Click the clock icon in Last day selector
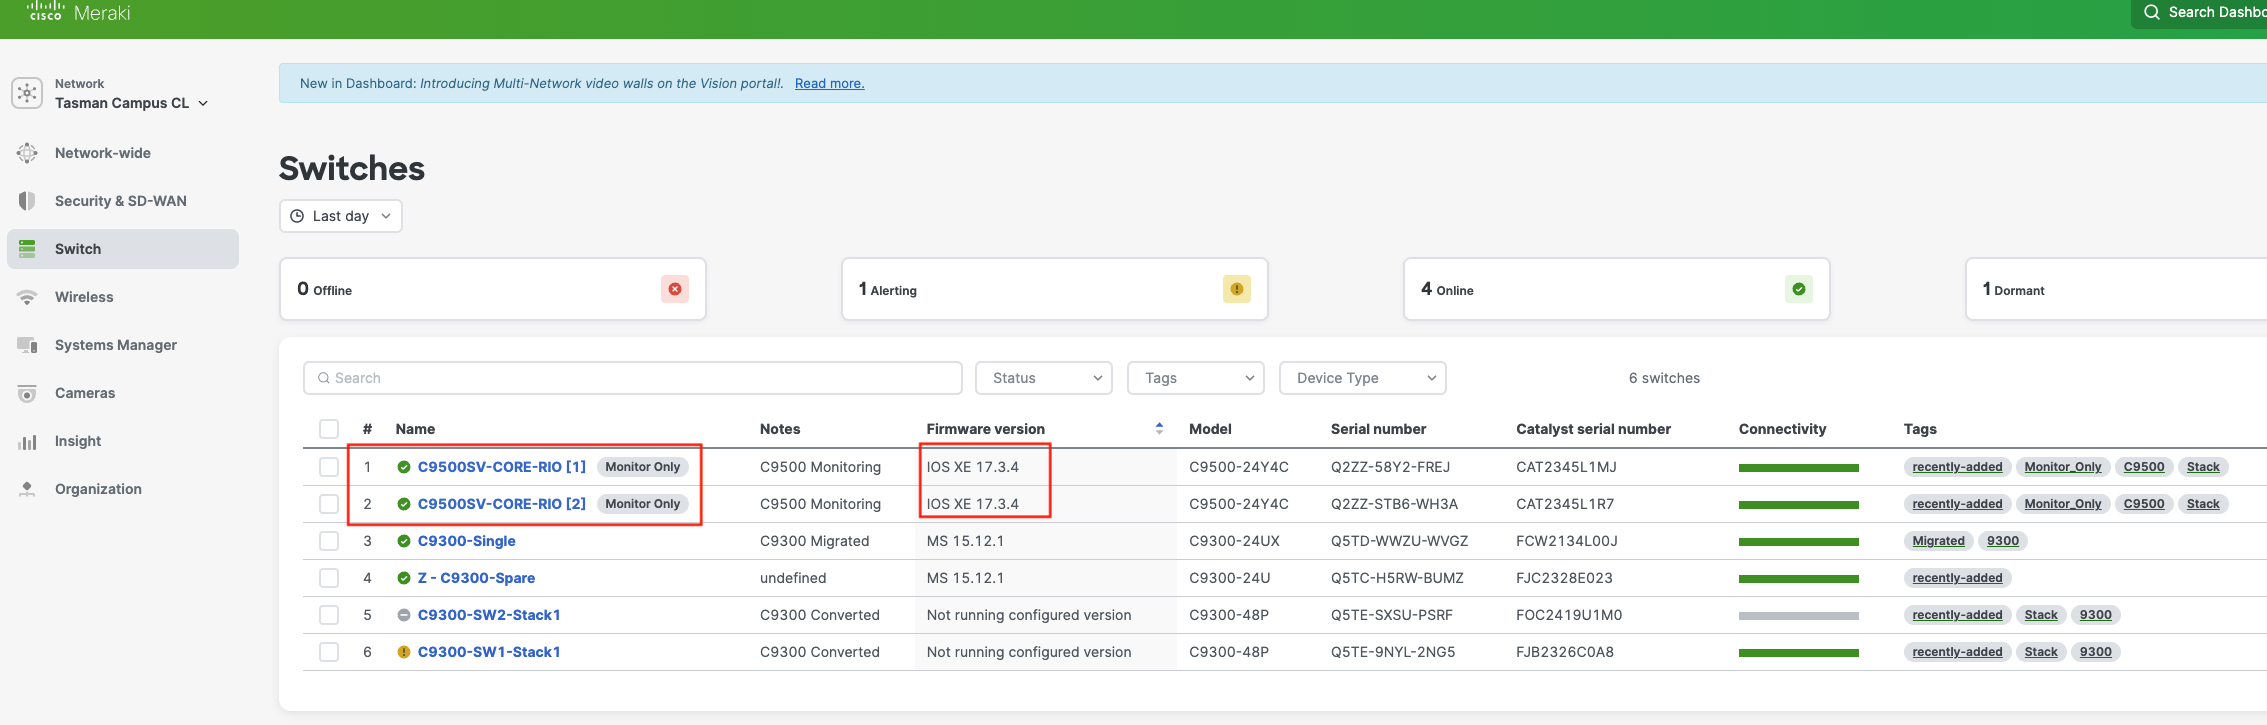This screenshot has height=725, width=2267. 297,216
